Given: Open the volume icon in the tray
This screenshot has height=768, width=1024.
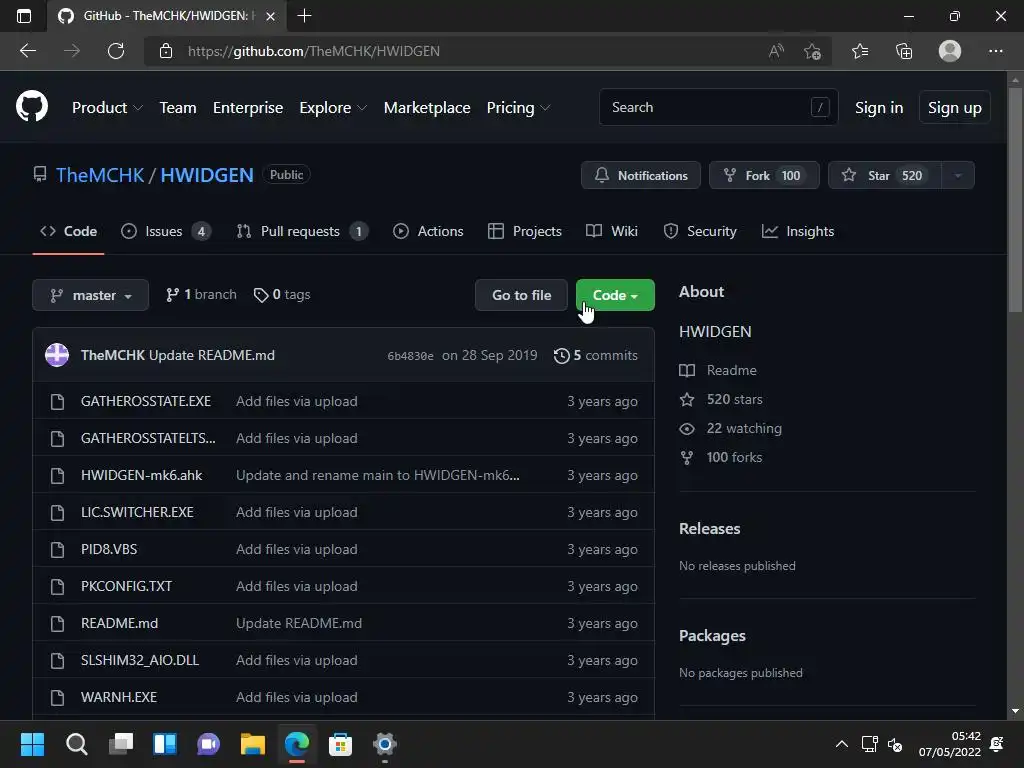Looking at the screenshot, I should (x=895, y=744).
